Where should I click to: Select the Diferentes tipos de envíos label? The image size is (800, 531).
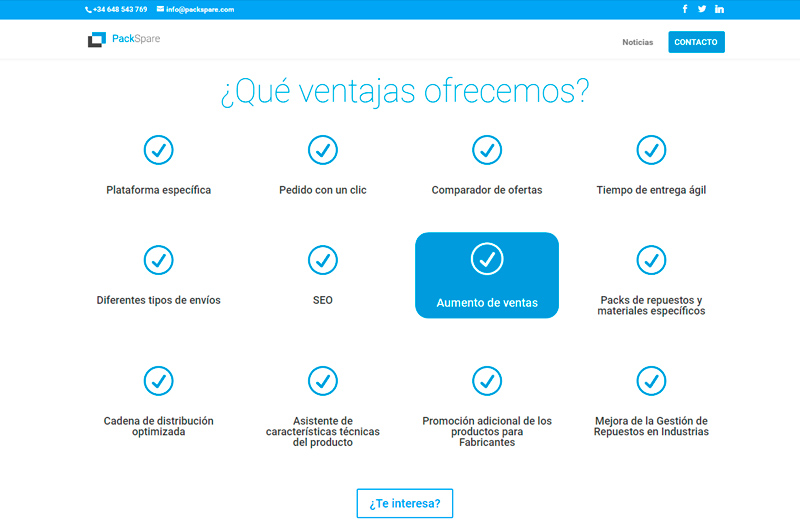159,300
